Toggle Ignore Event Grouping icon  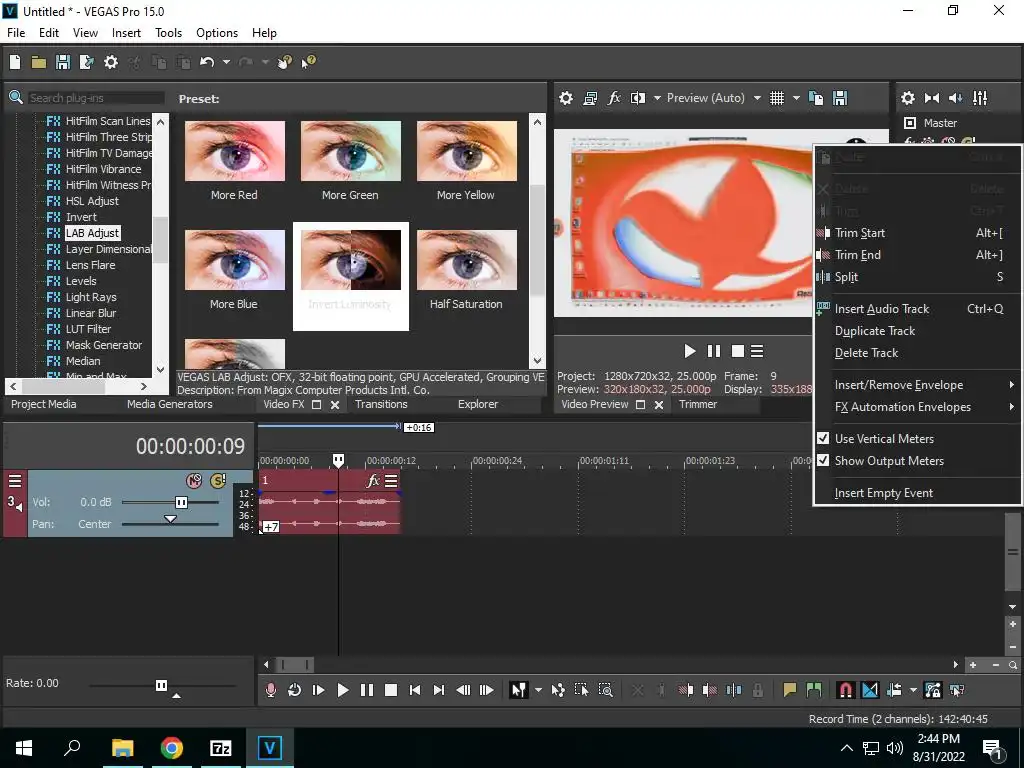(x=957, y=690)
